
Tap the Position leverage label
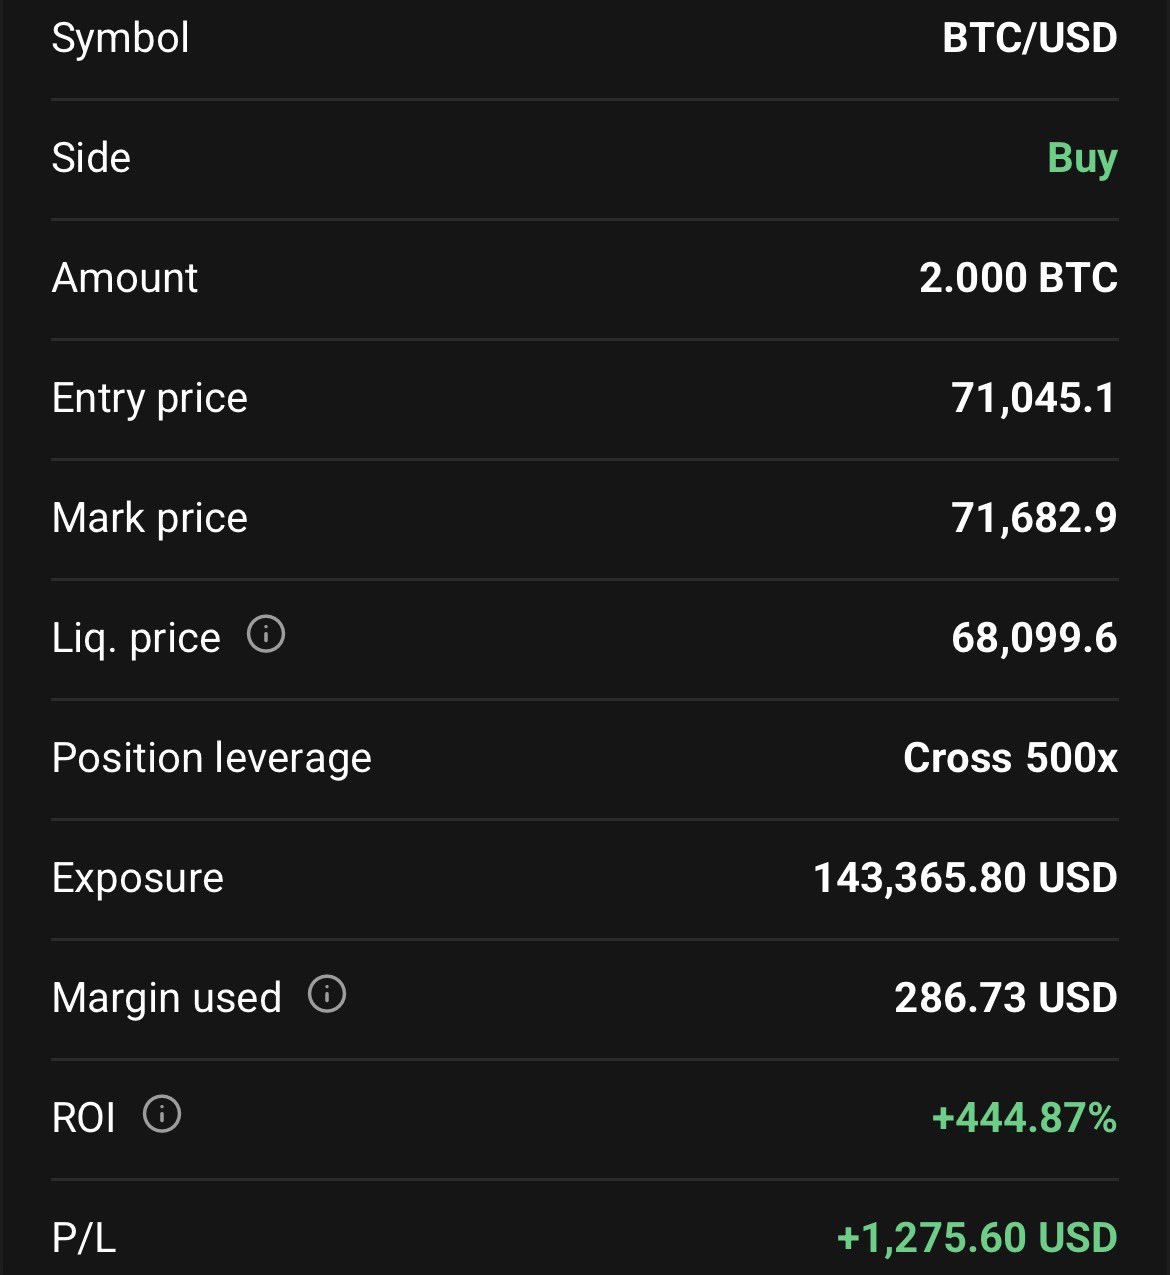coord(211,758)
